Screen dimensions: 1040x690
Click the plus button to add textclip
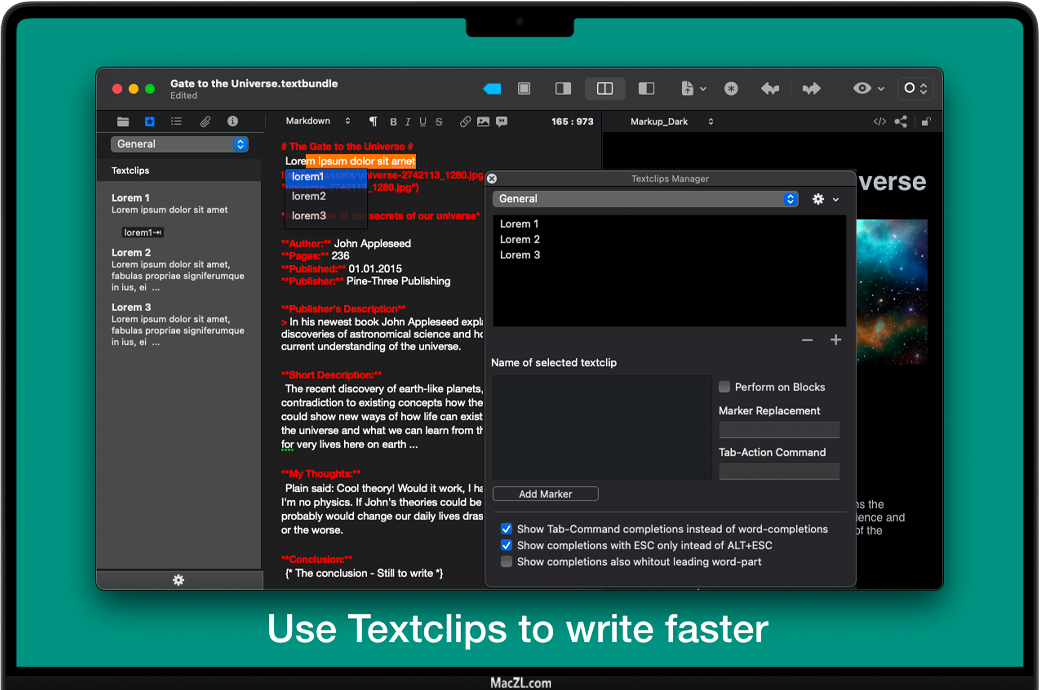(x=836, y=340)
